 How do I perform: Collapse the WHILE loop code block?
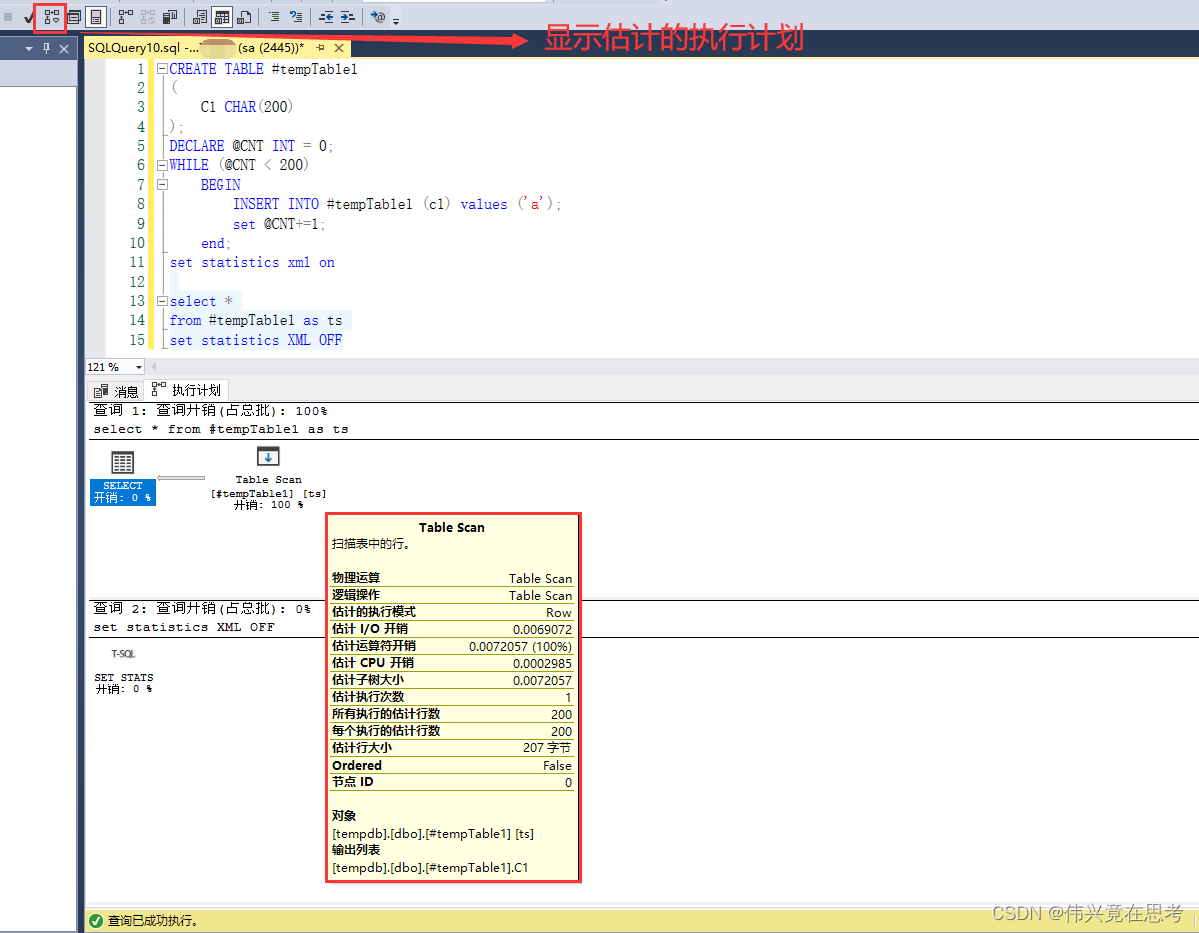coord(162,164)
